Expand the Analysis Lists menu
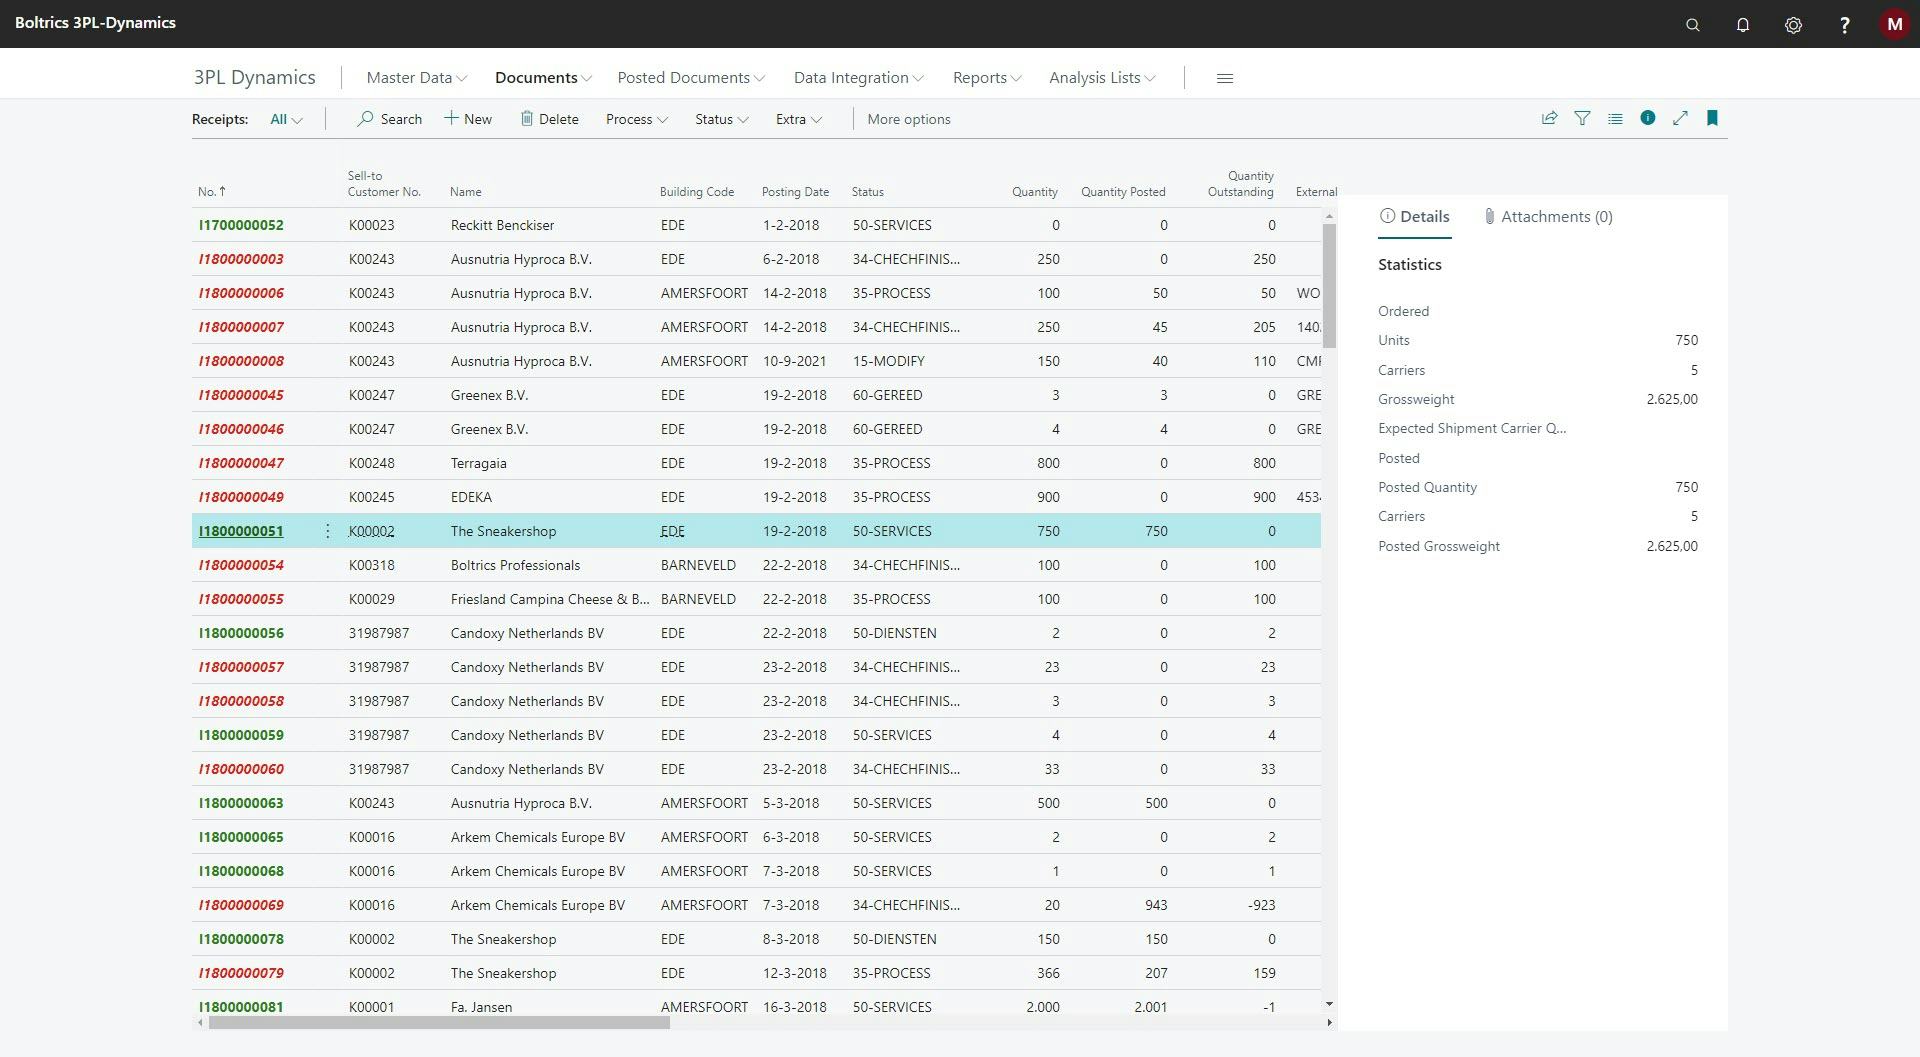Viewport: 1920px width, 1057px height. click(1102, 78)
